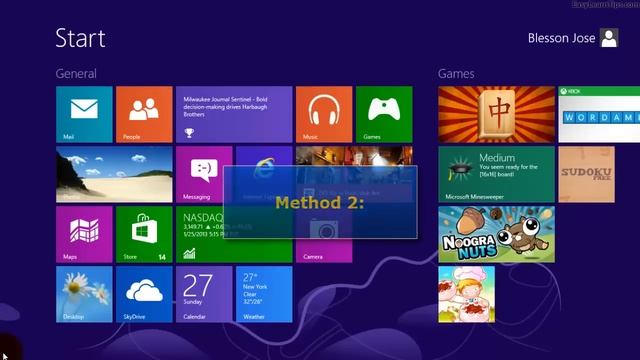Open the Weather tile for New York
The width and height of the screenshot is (640, 360).
click(x=264, y=294)
